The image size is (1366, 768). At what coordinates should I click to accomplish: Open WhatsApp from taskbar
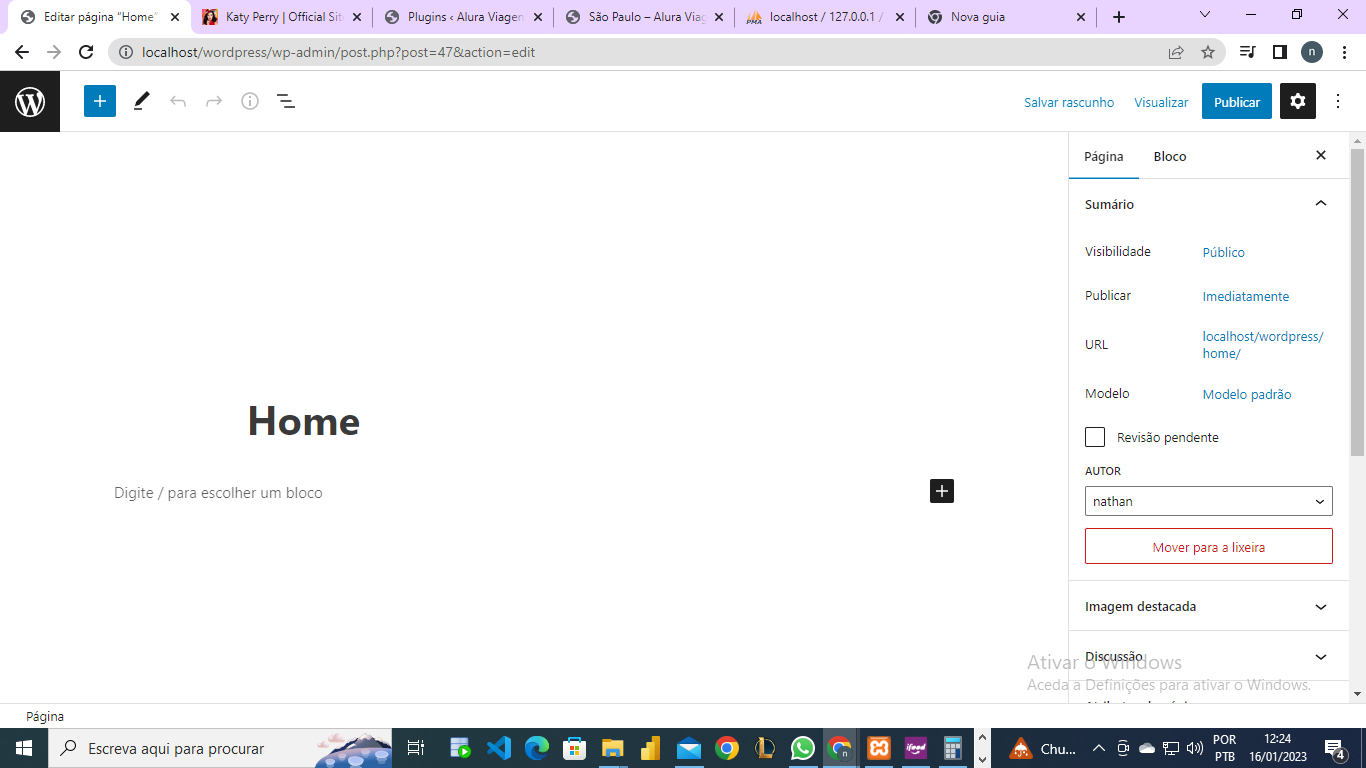tap(802, 748)
